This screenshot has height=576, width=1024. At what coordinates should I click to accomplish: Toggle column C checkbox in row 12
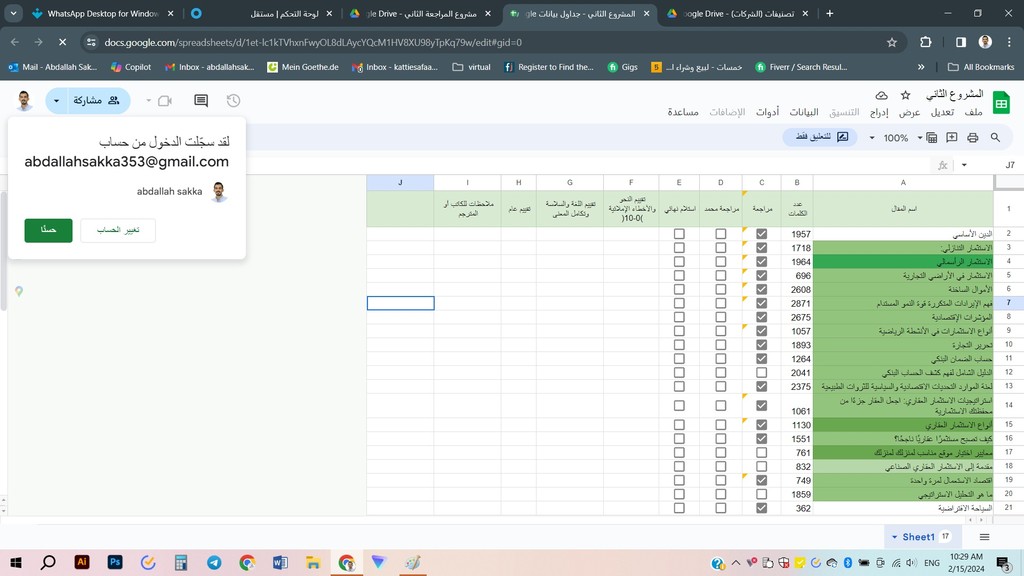tap(762, 372)
